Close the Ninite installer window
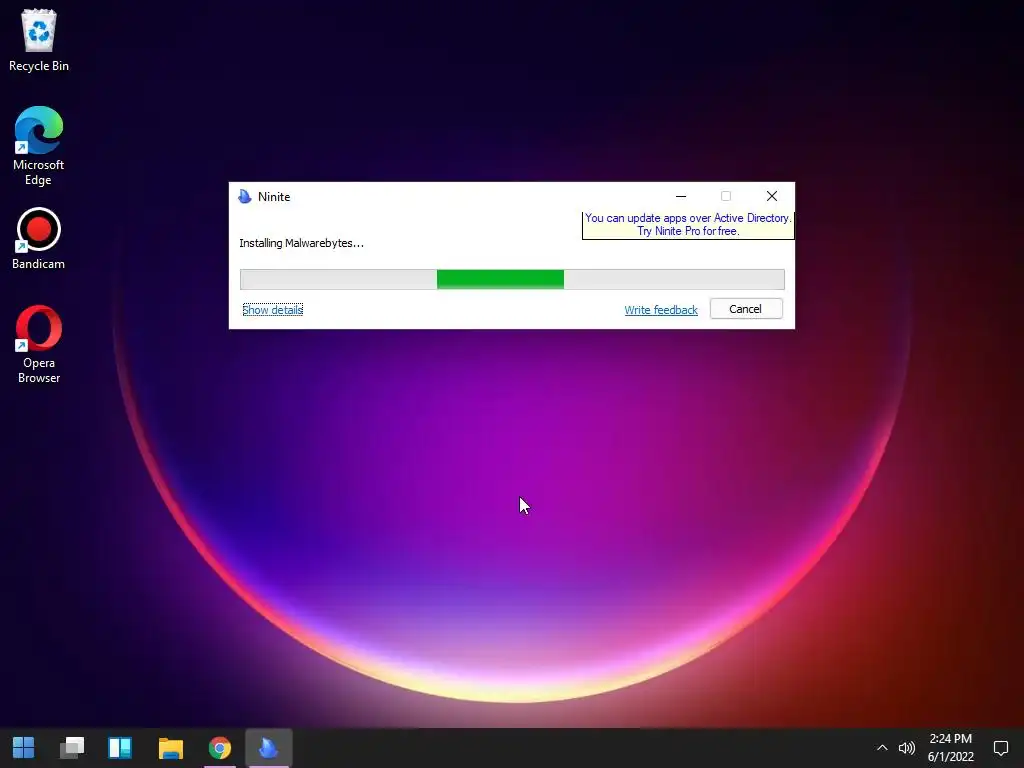The width and height of the screenshot is (1024, 768). pyautogui.click(x=771, y=196)
